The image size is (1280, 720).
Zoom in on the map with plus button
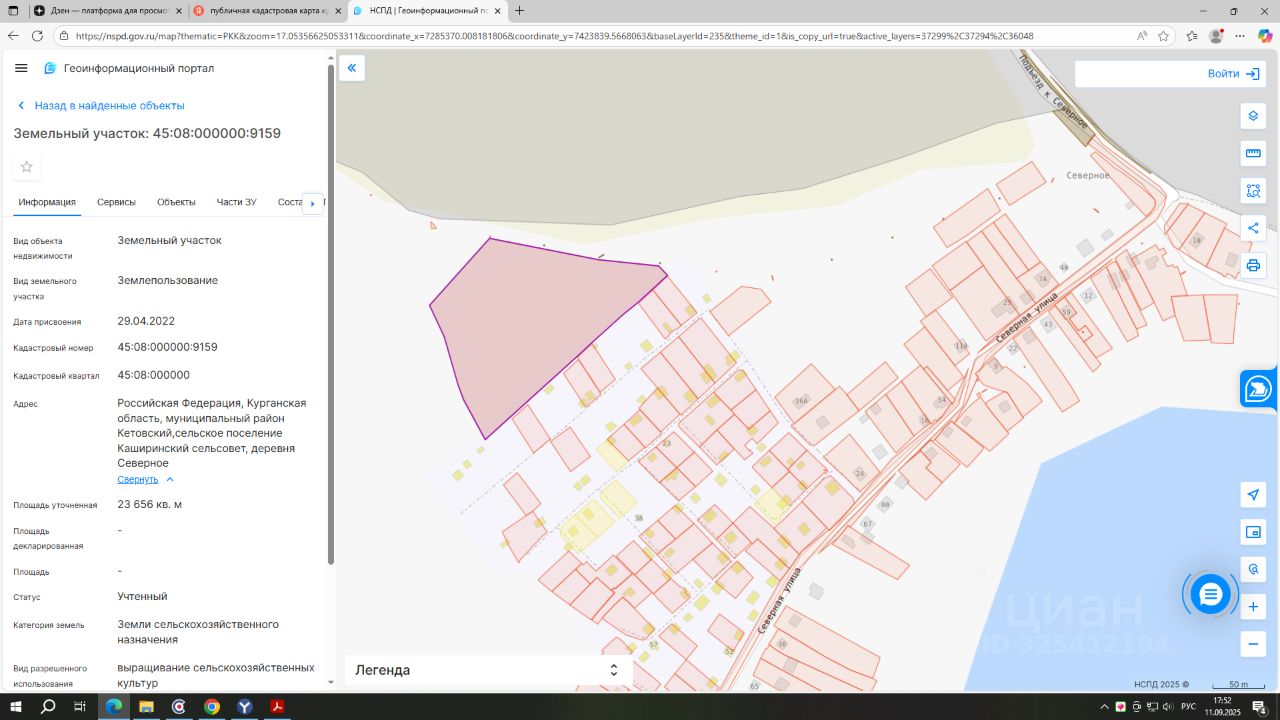[1253, 607]
